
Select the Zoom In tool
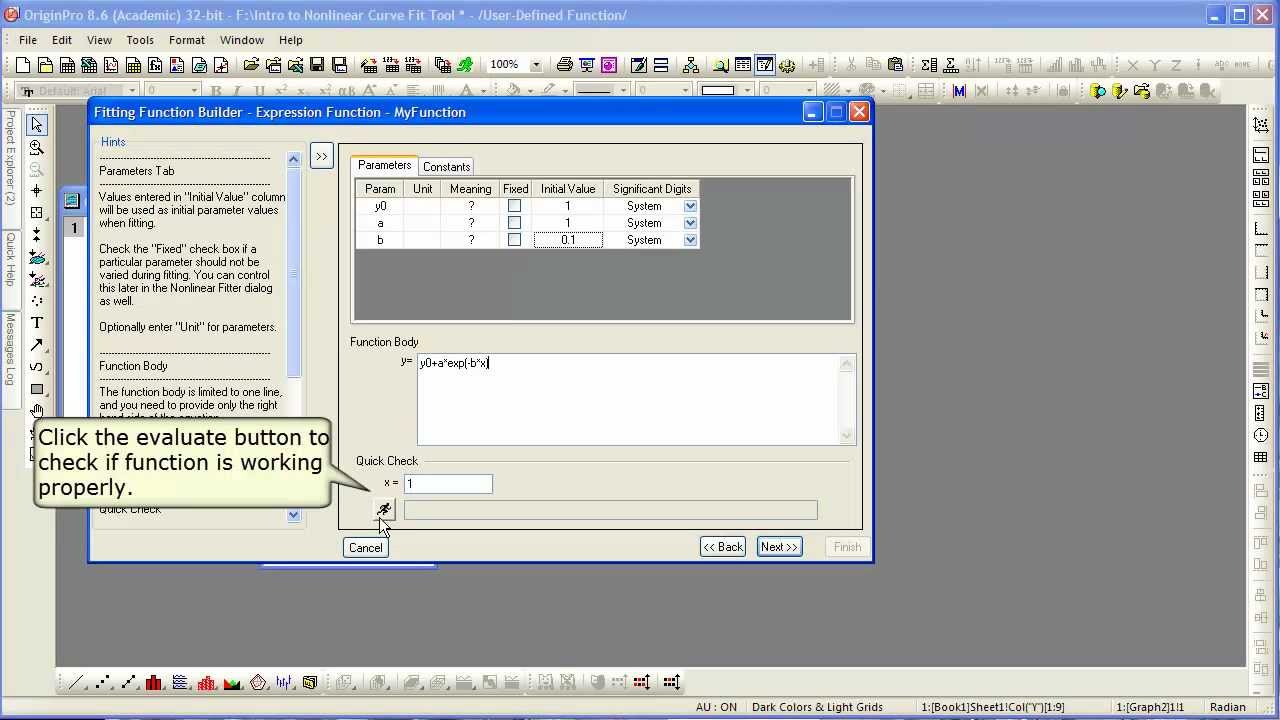(37, 147)
